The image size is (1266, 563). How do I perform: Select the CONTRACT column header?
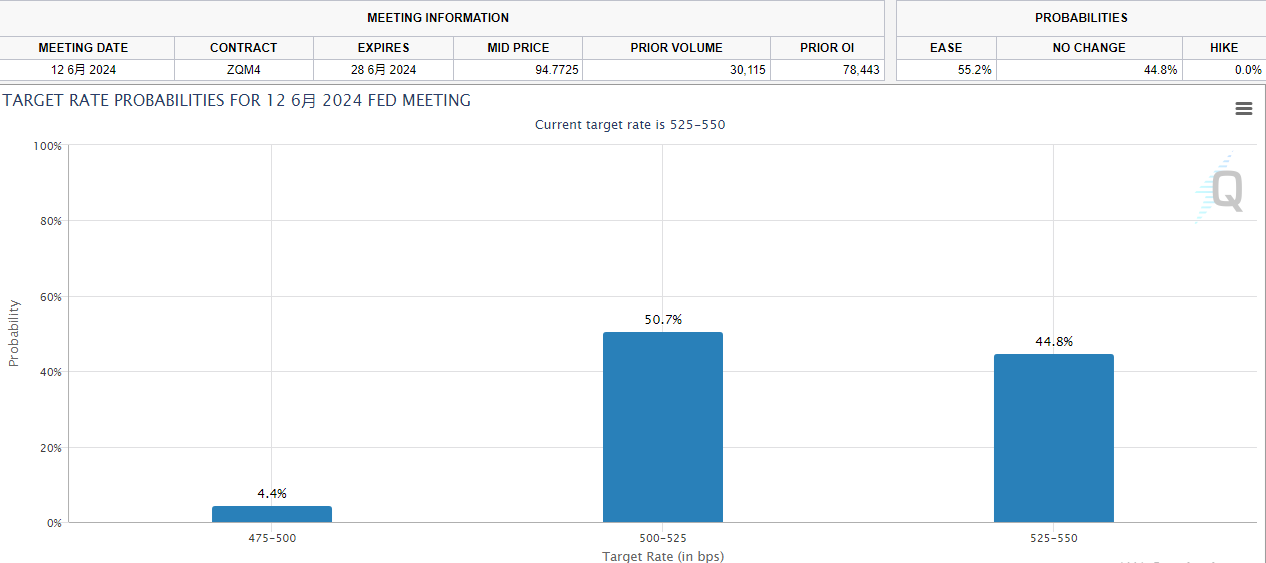coord(244,48)
